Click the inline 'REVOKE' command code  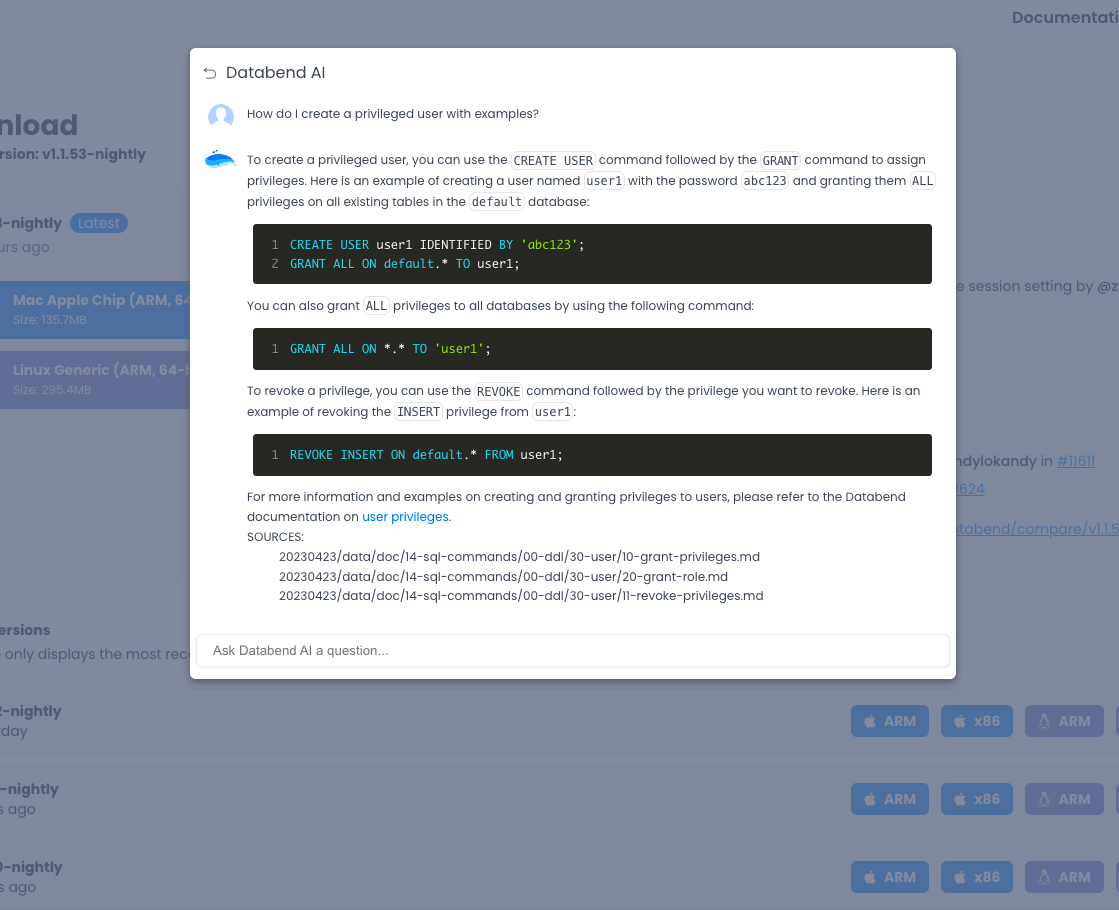click(498, 391)
